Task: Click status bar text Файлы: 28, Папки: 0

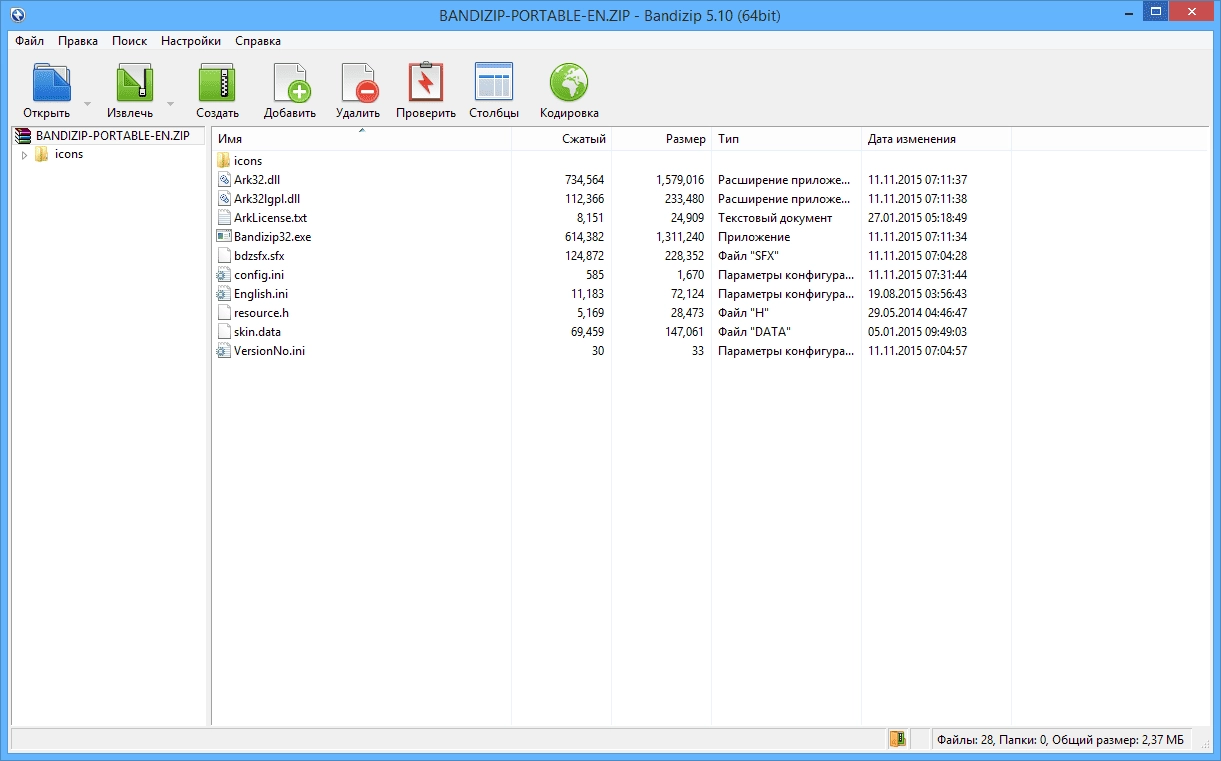Action: pos(993,741)
